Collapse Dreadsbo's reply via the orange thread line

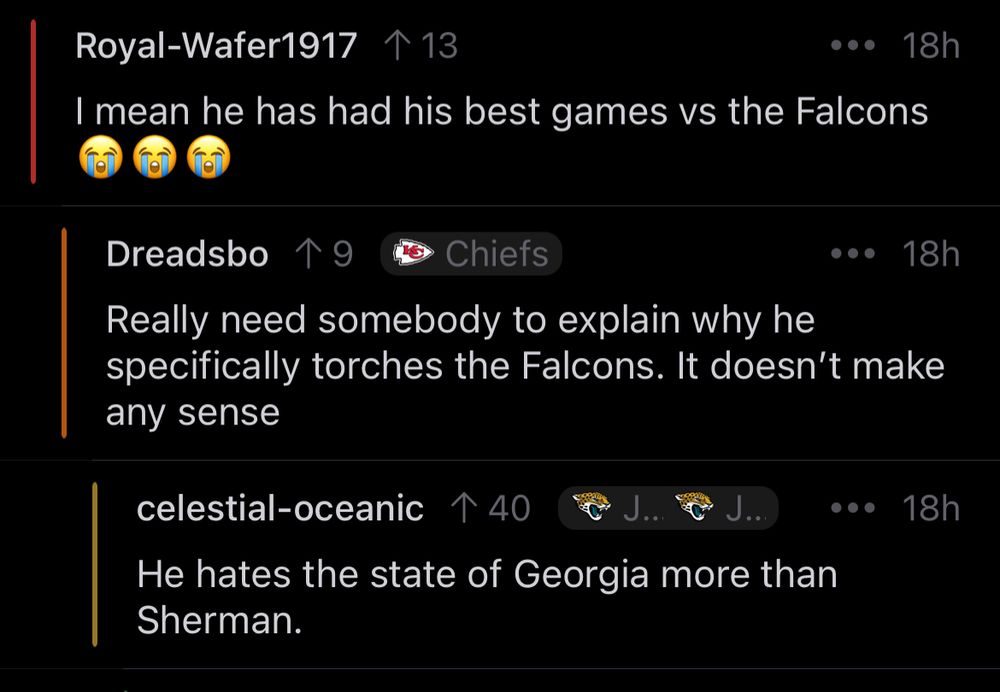(x=63, y=330)
